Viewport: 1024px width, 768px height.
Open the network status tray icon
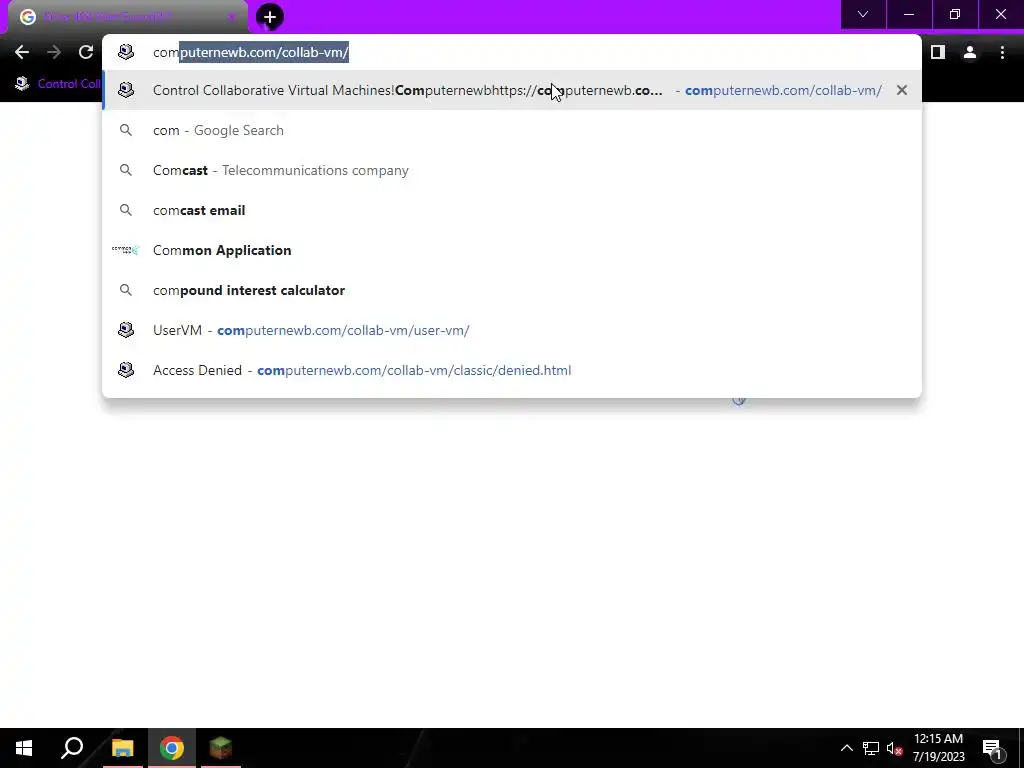pos(871,748)
